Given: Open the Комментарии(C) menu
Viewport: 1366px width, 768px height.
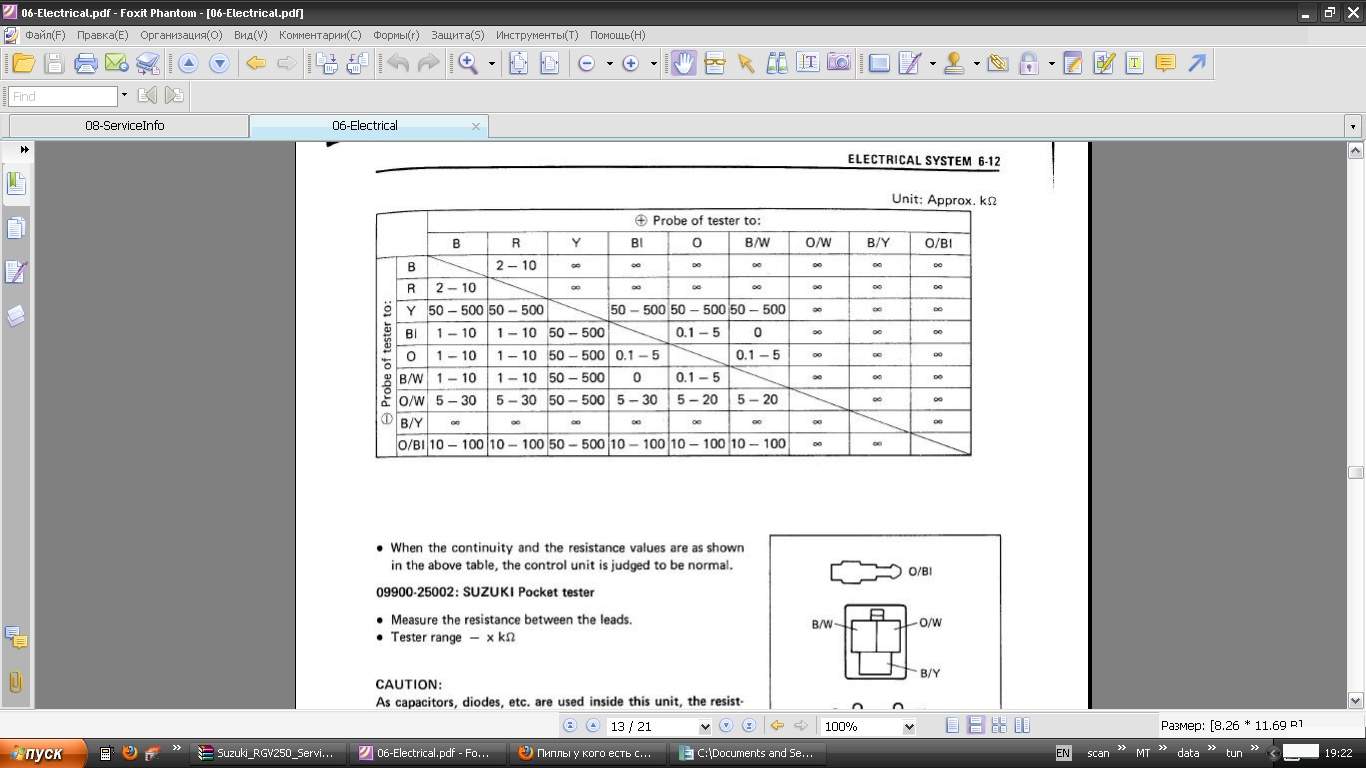Looking at the screenshot, I should coord(320,35).
